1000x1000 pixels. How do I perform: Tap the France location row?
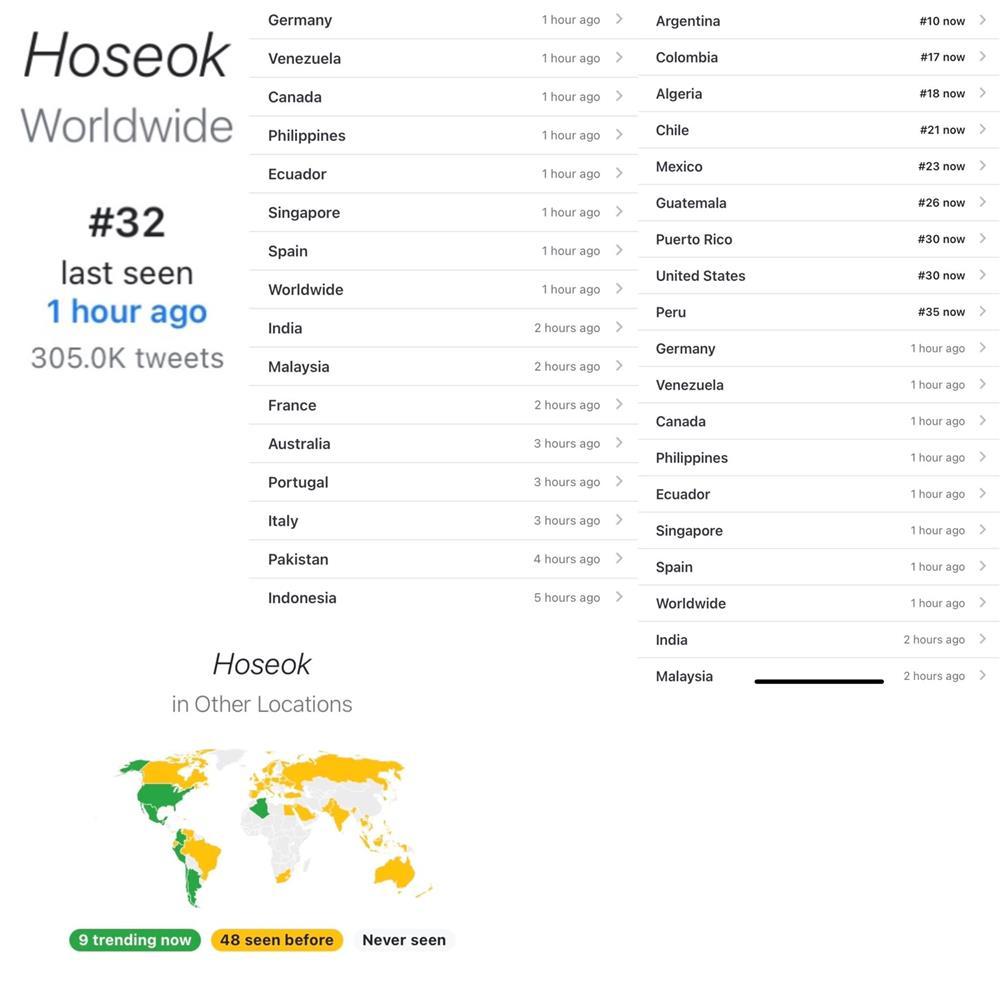coord(440,405)
